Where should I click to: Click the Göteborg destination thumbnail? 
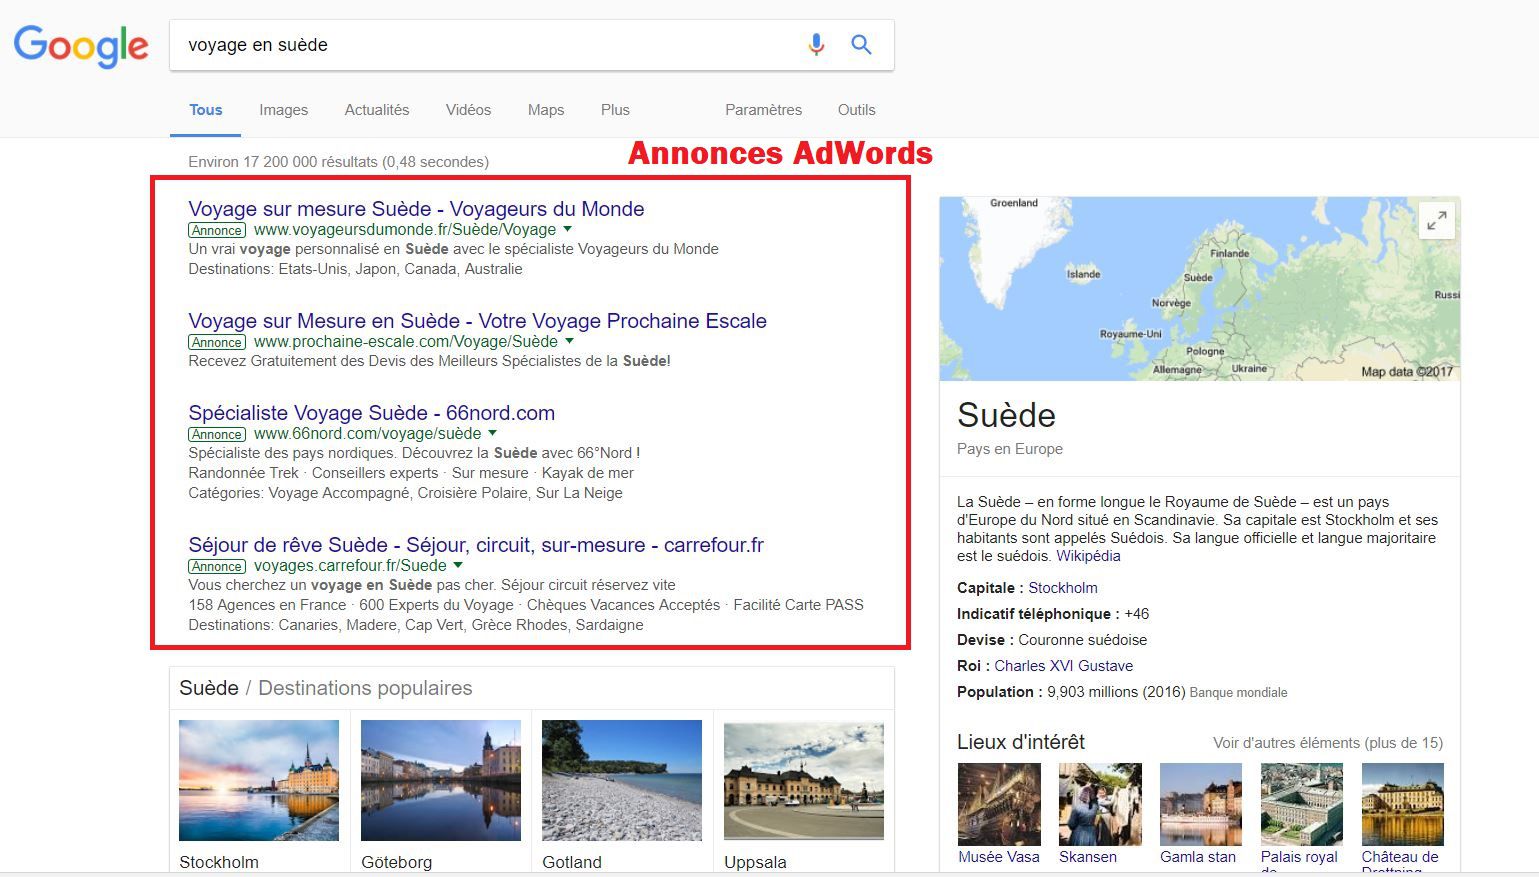tap(441, 781)
